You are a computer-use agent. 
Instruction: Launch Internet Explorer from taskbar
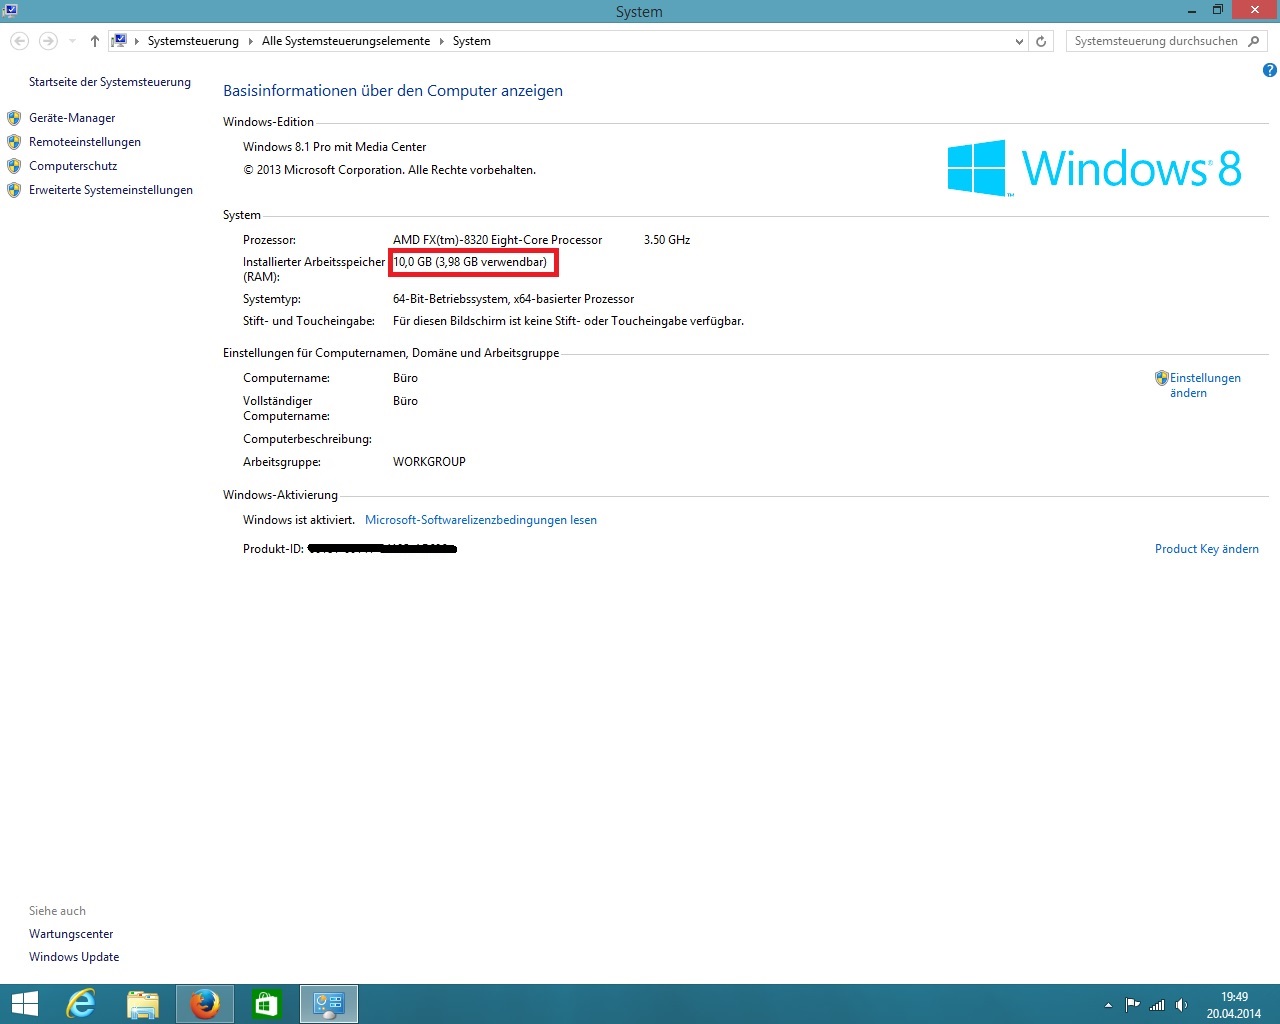coord(81,1004)
